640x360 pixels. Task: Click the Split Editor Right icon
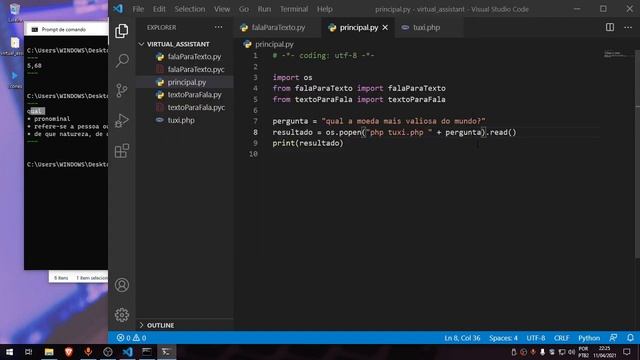click(x=610, y=27)
